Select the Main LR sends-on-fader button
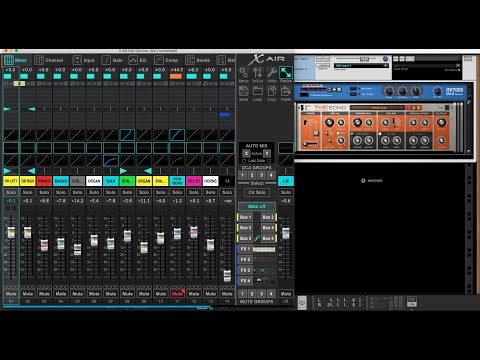 pos(257,206)
